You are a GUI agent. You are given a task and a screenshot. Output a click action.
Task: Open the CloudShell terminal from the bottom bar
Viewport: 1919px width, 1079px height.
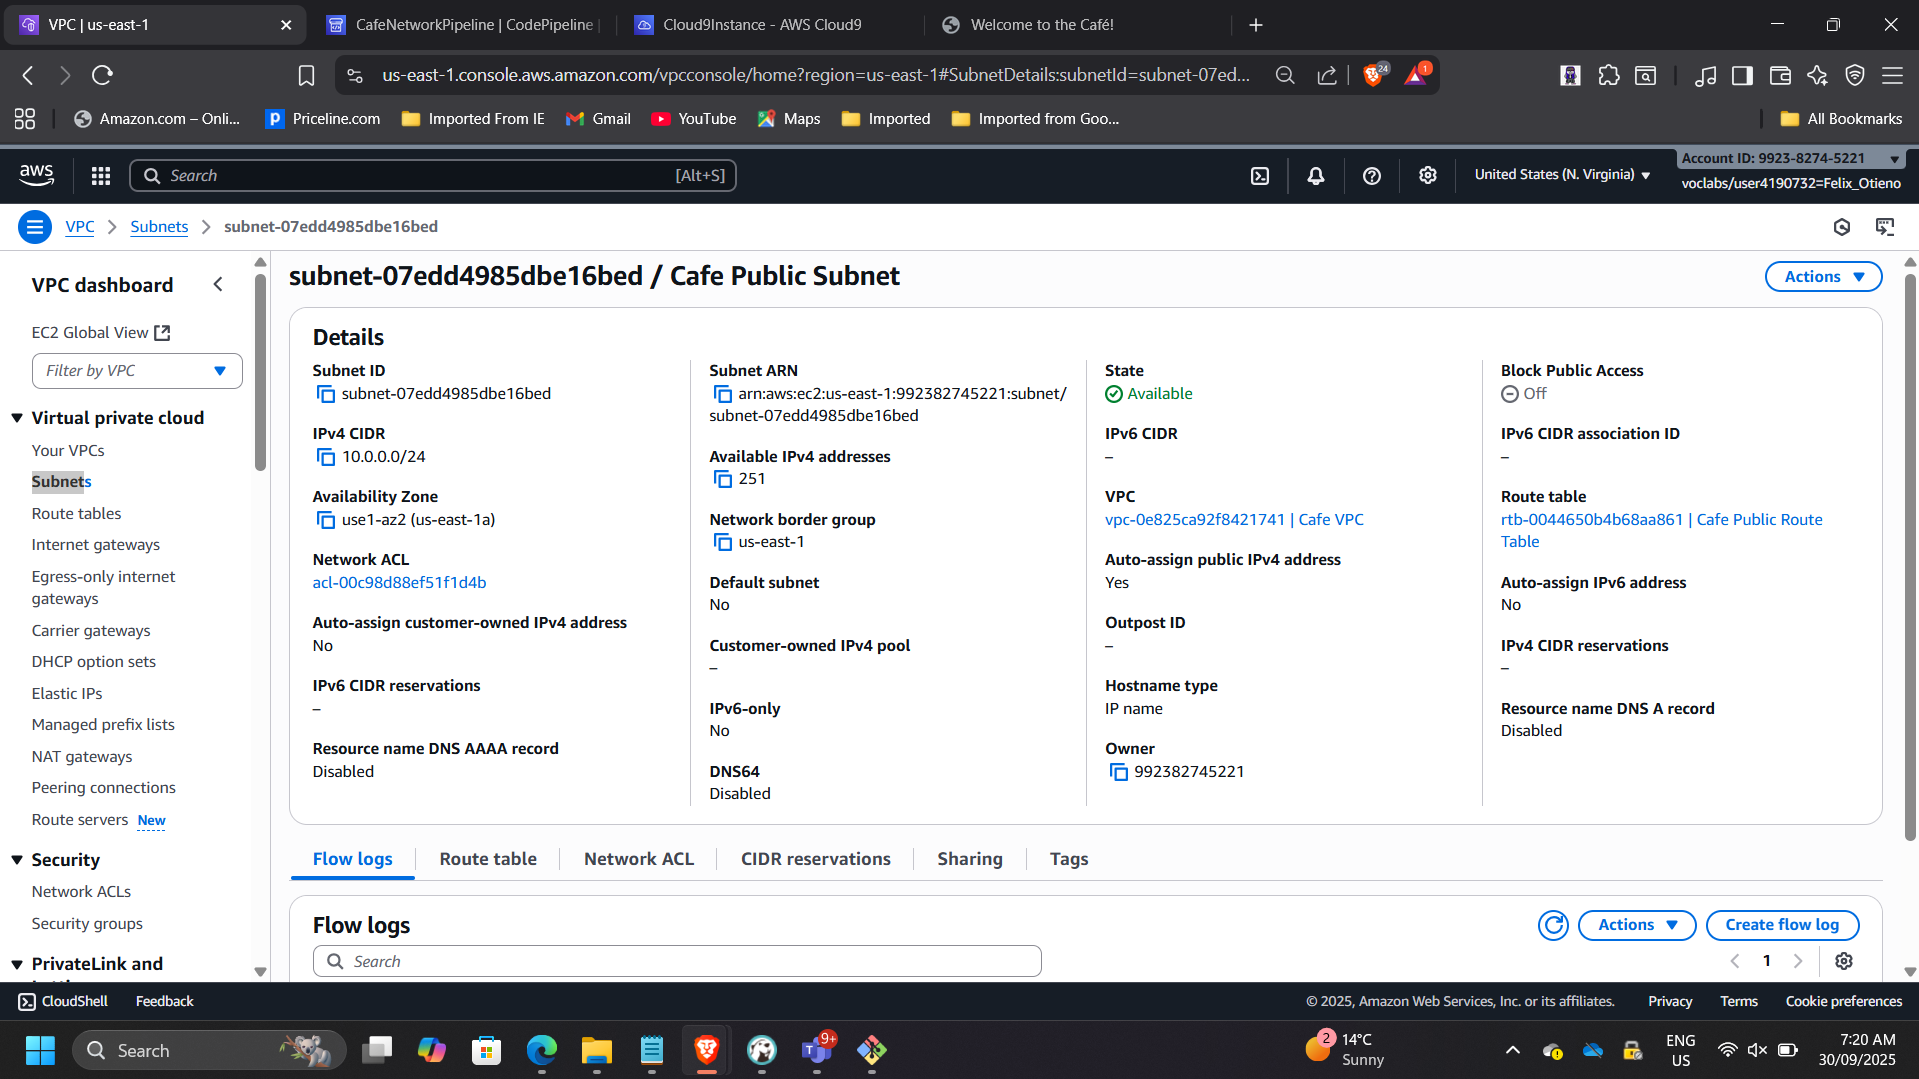click(61, 1000)
